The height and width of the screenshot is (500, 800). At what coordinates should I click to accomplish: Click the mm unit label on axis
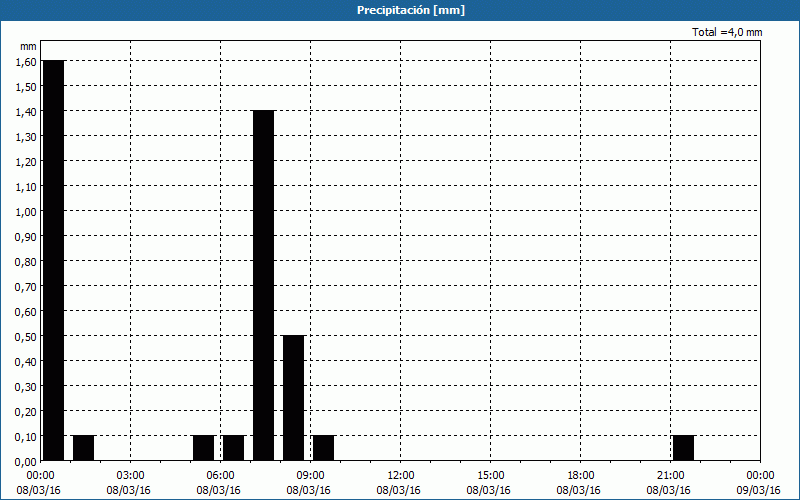(29, 46)
